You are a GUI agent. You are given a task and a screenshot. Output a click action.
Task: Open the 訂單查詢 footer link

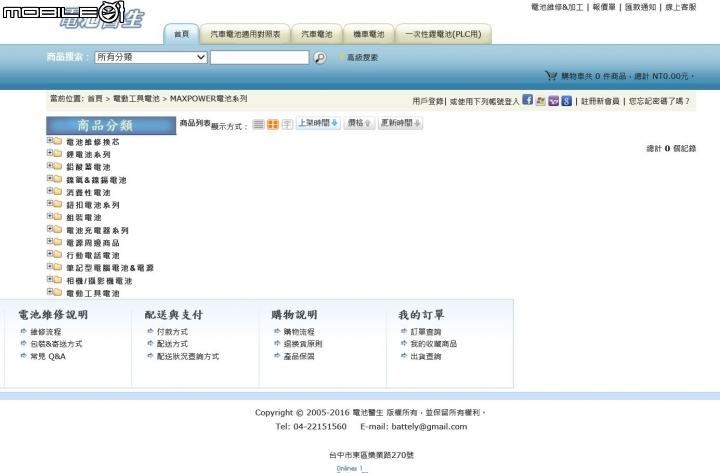[426, 332]
